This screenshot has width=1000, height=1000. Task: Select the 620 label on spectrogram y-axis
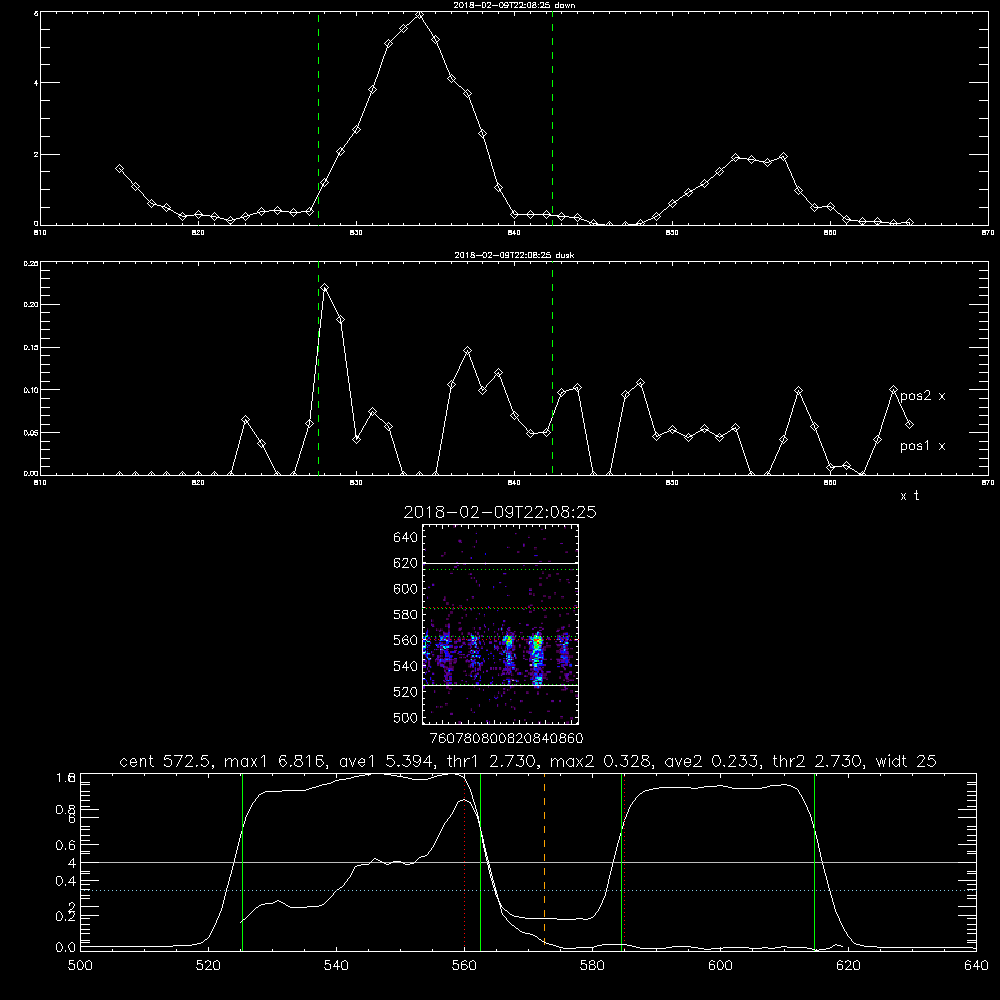click(406, 563)
